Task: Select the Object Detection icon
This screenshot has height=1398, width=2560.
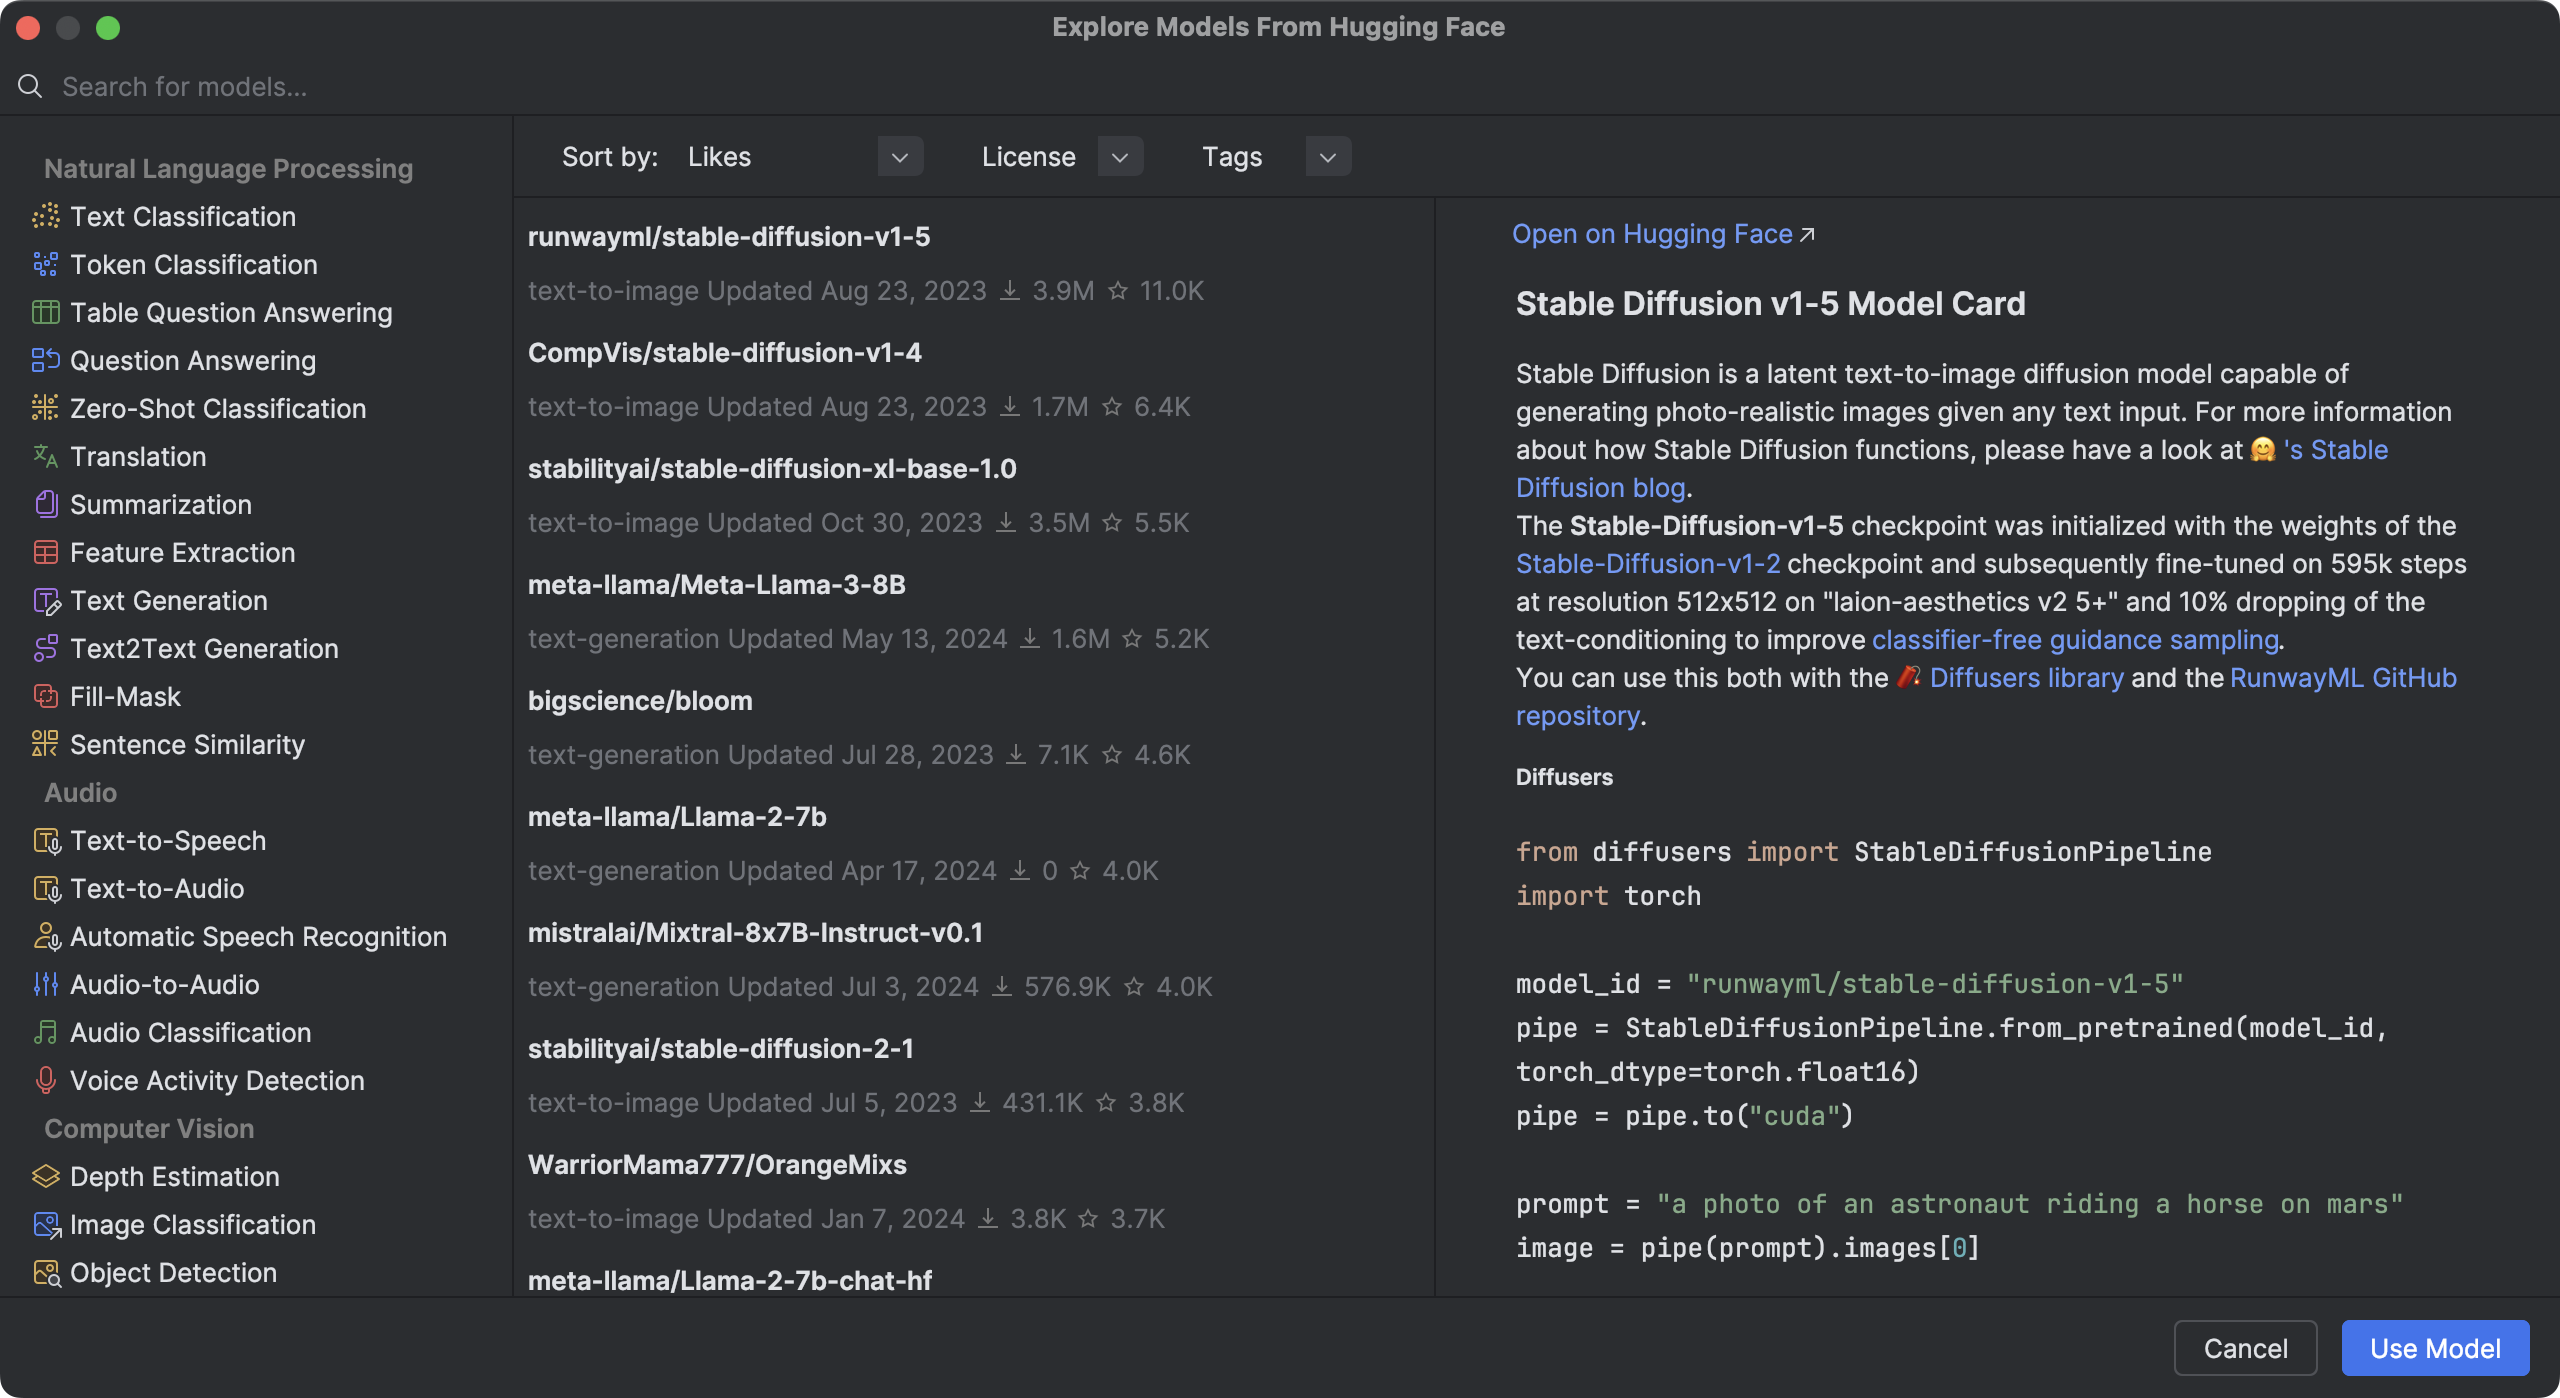Action: point(46,1272)
